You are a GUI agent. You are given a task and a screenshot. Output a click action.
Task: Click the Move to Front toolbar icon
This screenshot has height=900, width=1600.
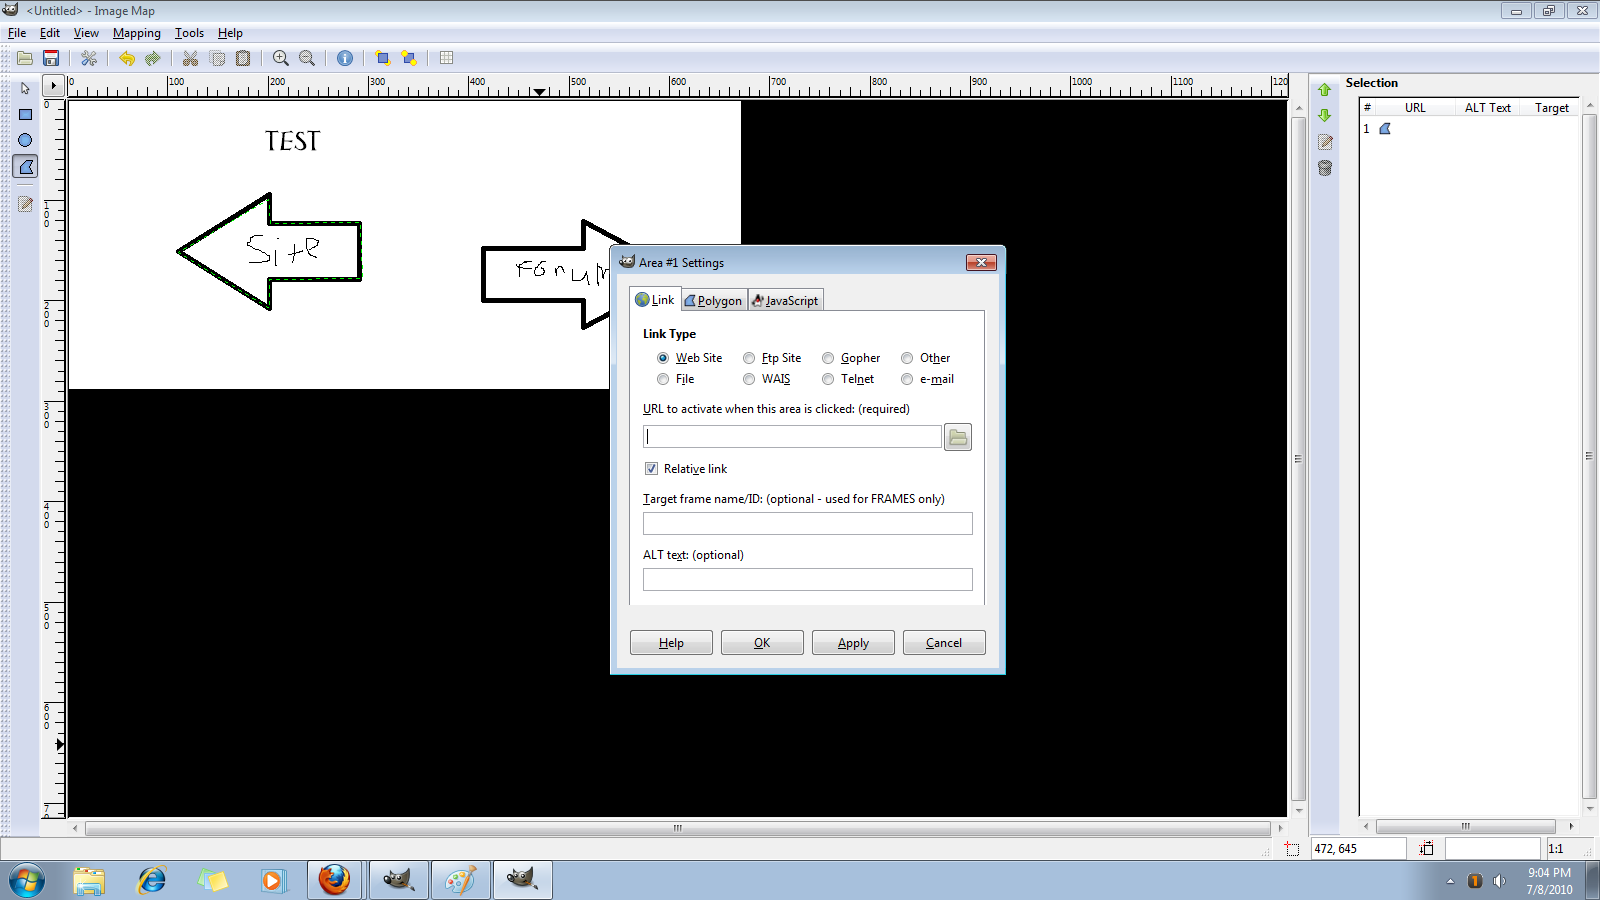click(x=382, y=58)
